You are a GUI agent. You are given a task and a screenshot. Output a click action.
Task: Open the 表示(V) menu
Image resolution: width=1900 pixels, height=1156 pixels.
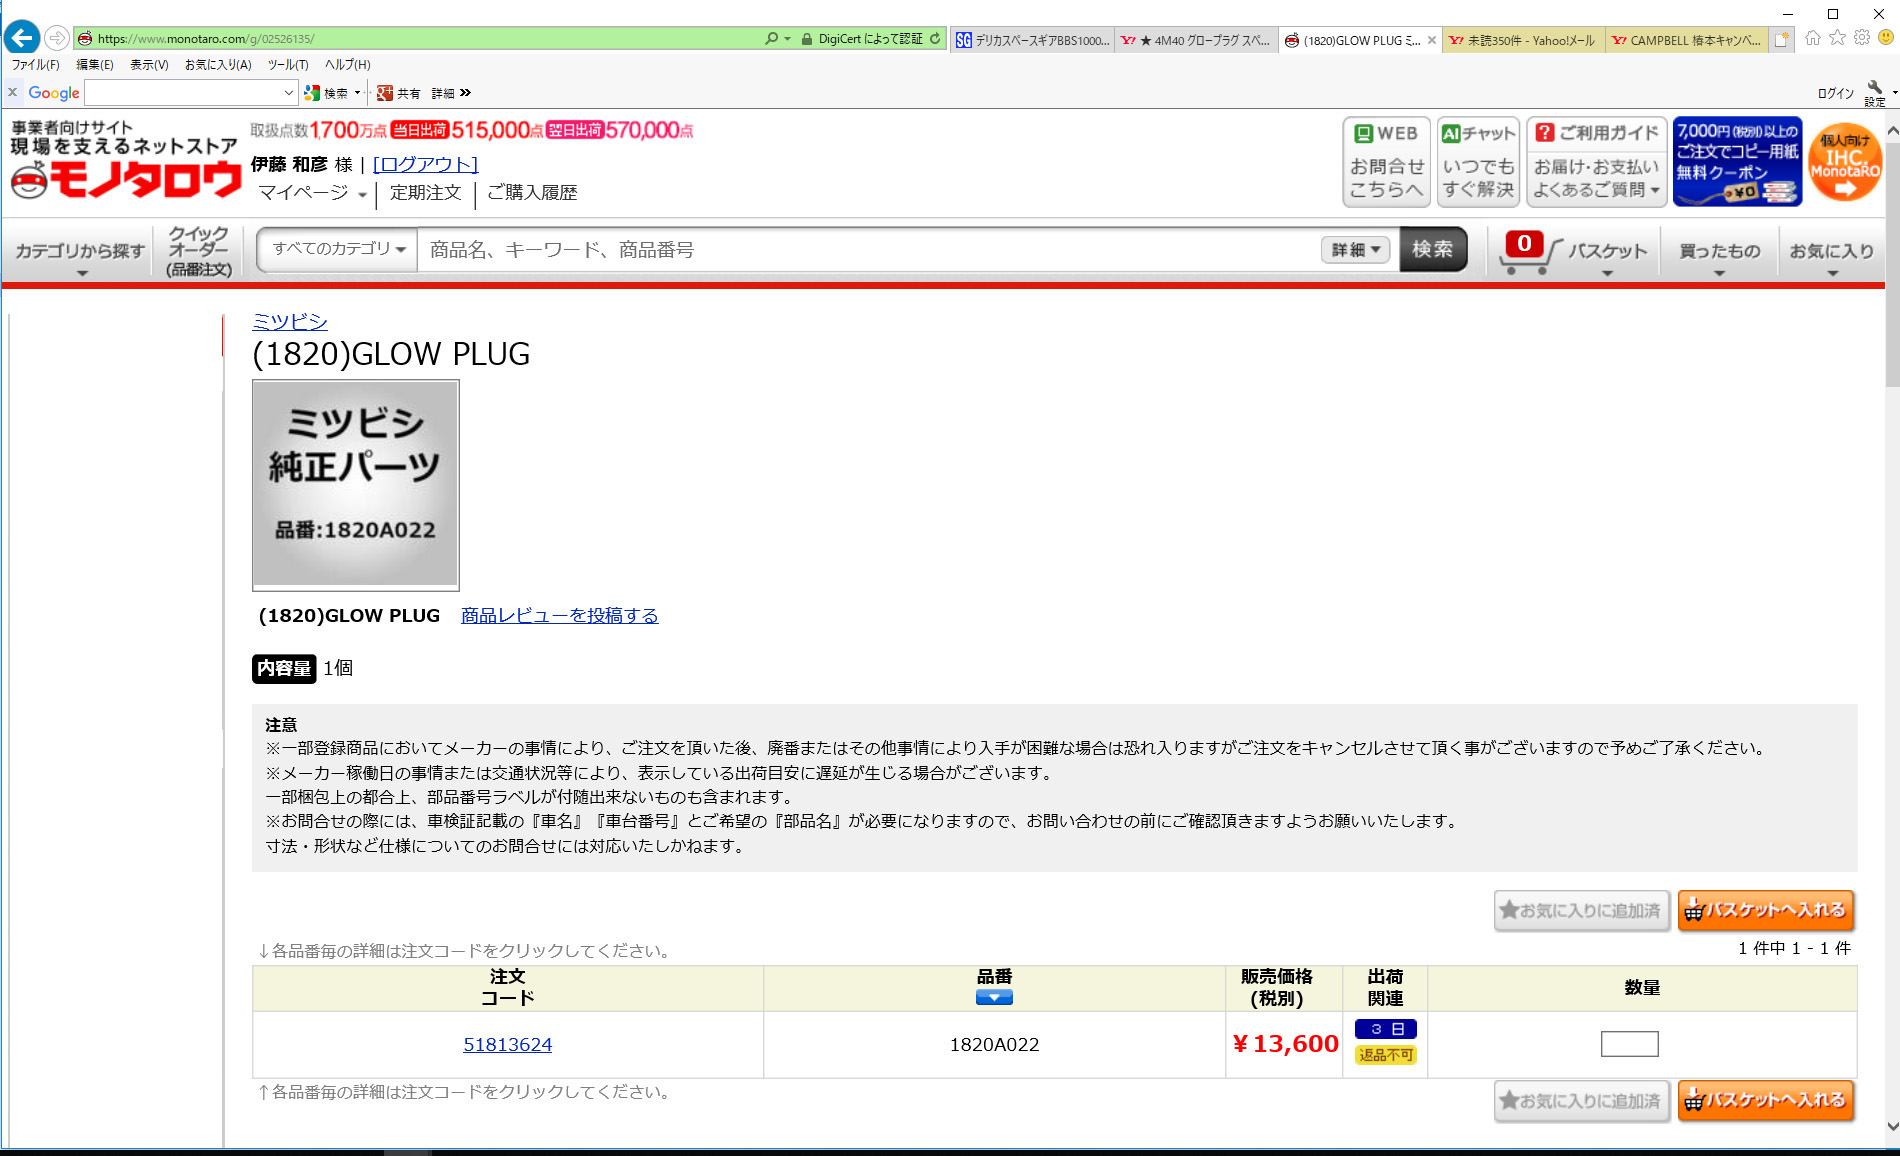(x=149, y=65)
